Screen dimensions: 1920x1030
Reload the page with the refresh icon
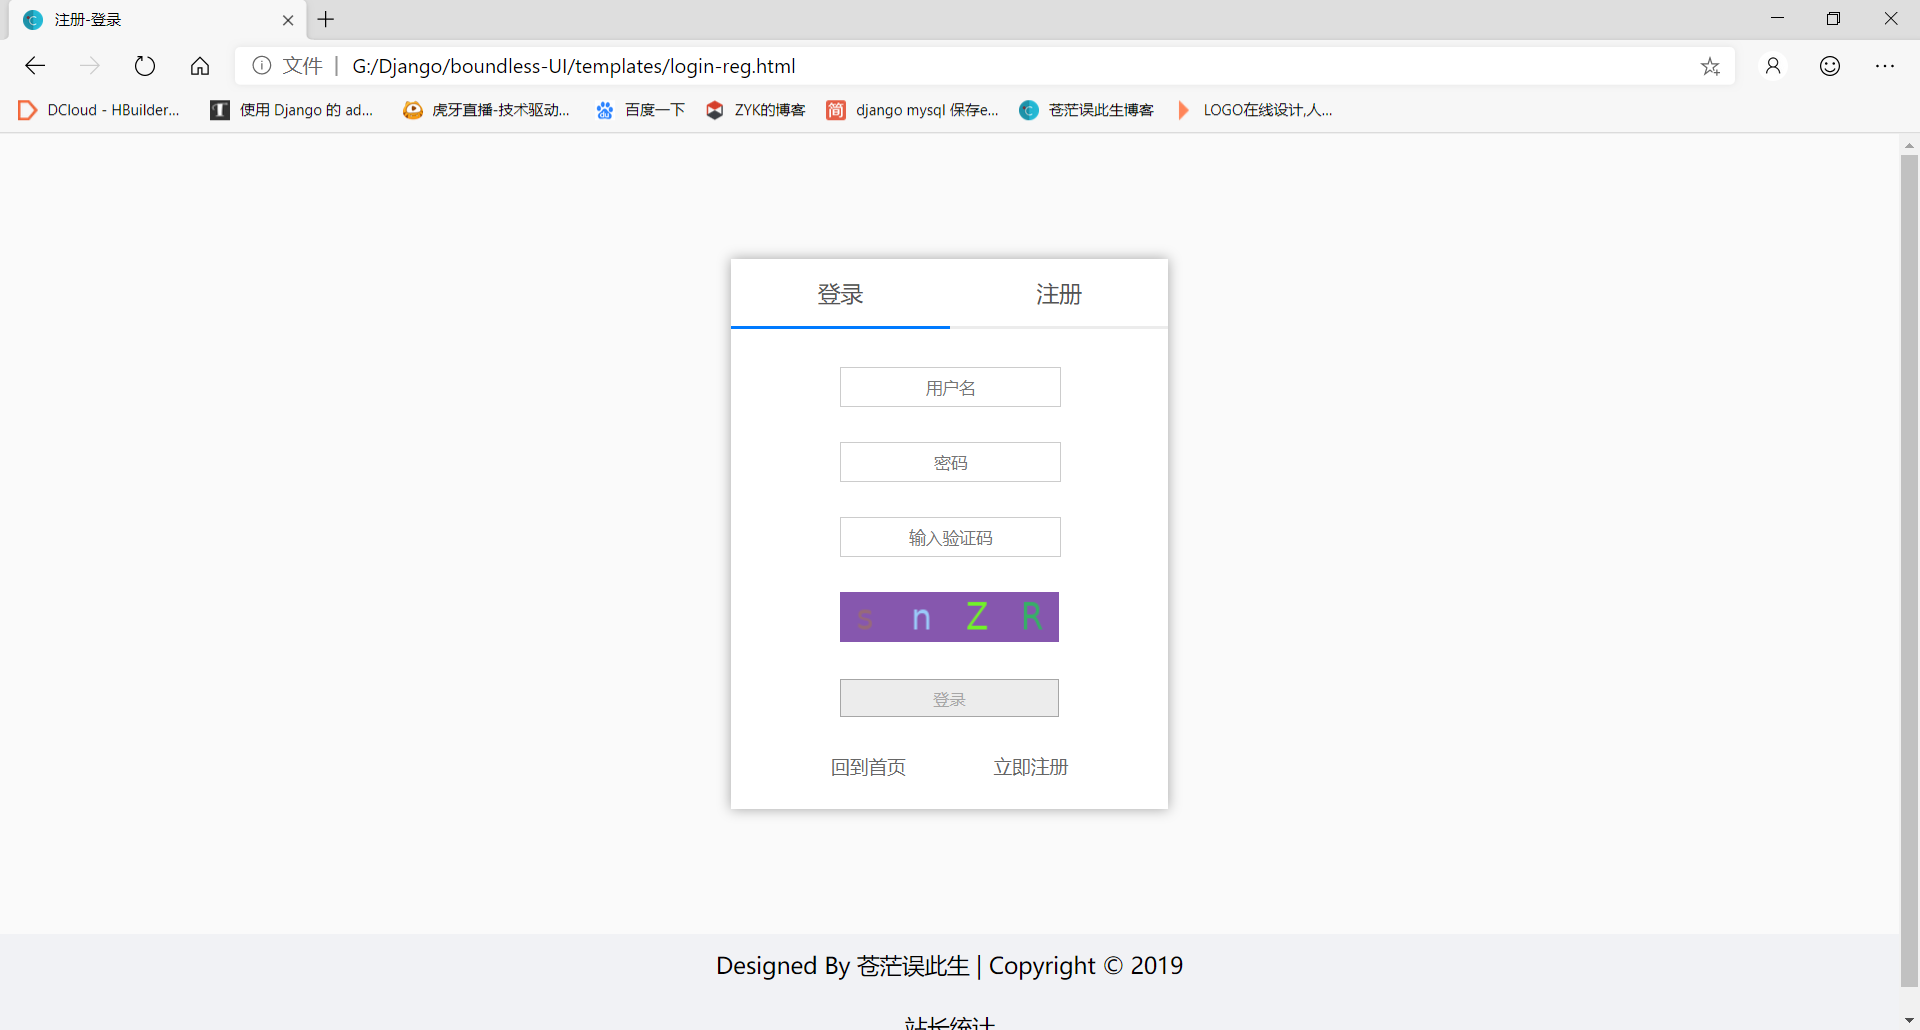145,66
